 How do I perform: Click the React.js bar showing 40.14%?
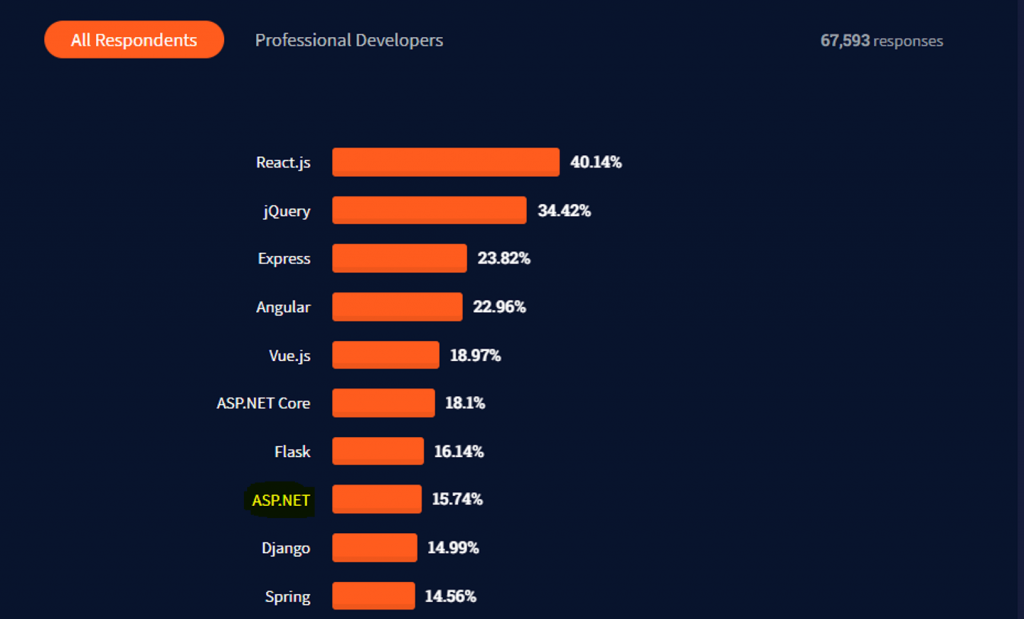click(445, 162)
